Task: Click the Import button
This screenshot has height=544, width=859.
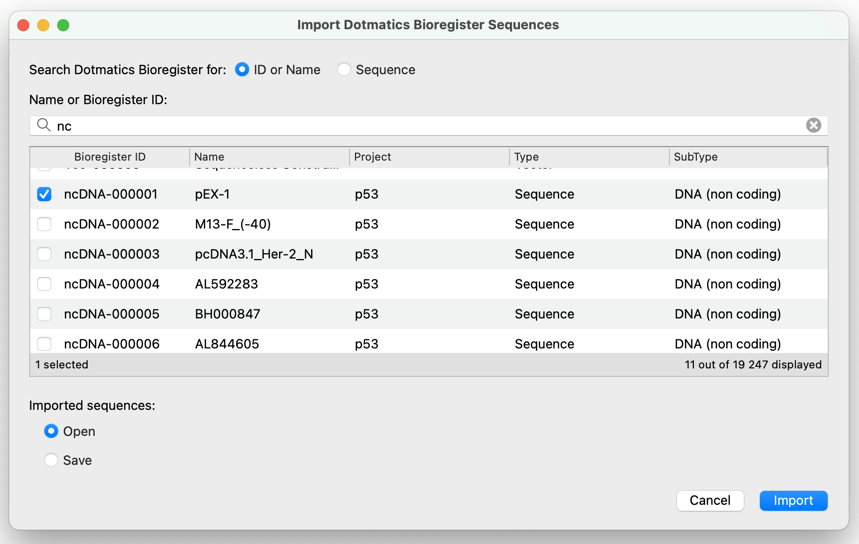Action: pos(793,500)
